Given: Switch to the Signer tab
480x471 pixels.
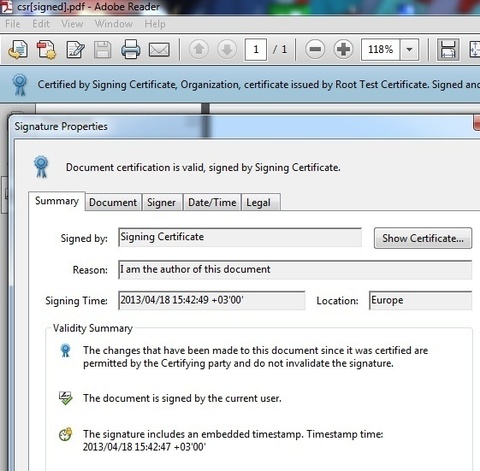Looking at the screenshot, I should point(161,202).
